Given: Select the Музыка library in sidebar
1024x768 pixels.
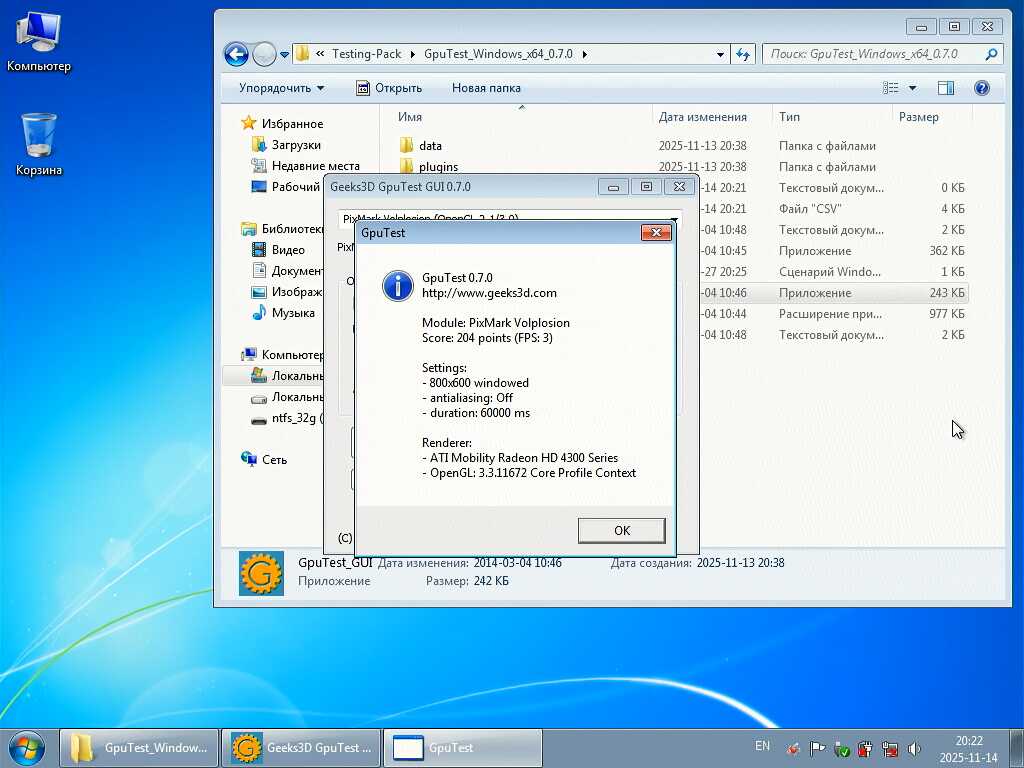Looking at the screenshot, I should point(292,313).
